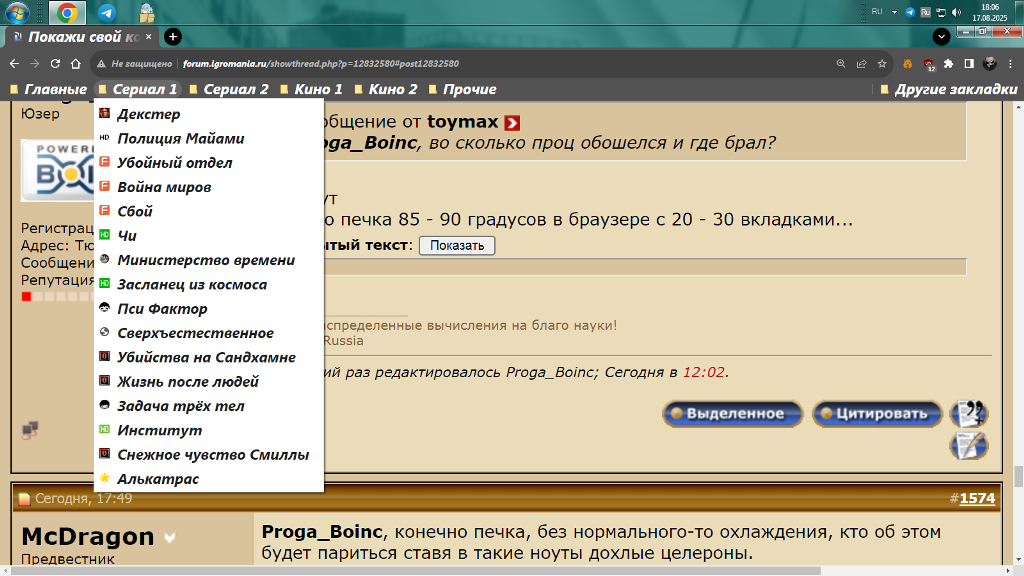Viewport: 1024px width, 576px height.
Task: Click the RU language indicator in tray
Action: pyautogui.click(x=876, y=12)
